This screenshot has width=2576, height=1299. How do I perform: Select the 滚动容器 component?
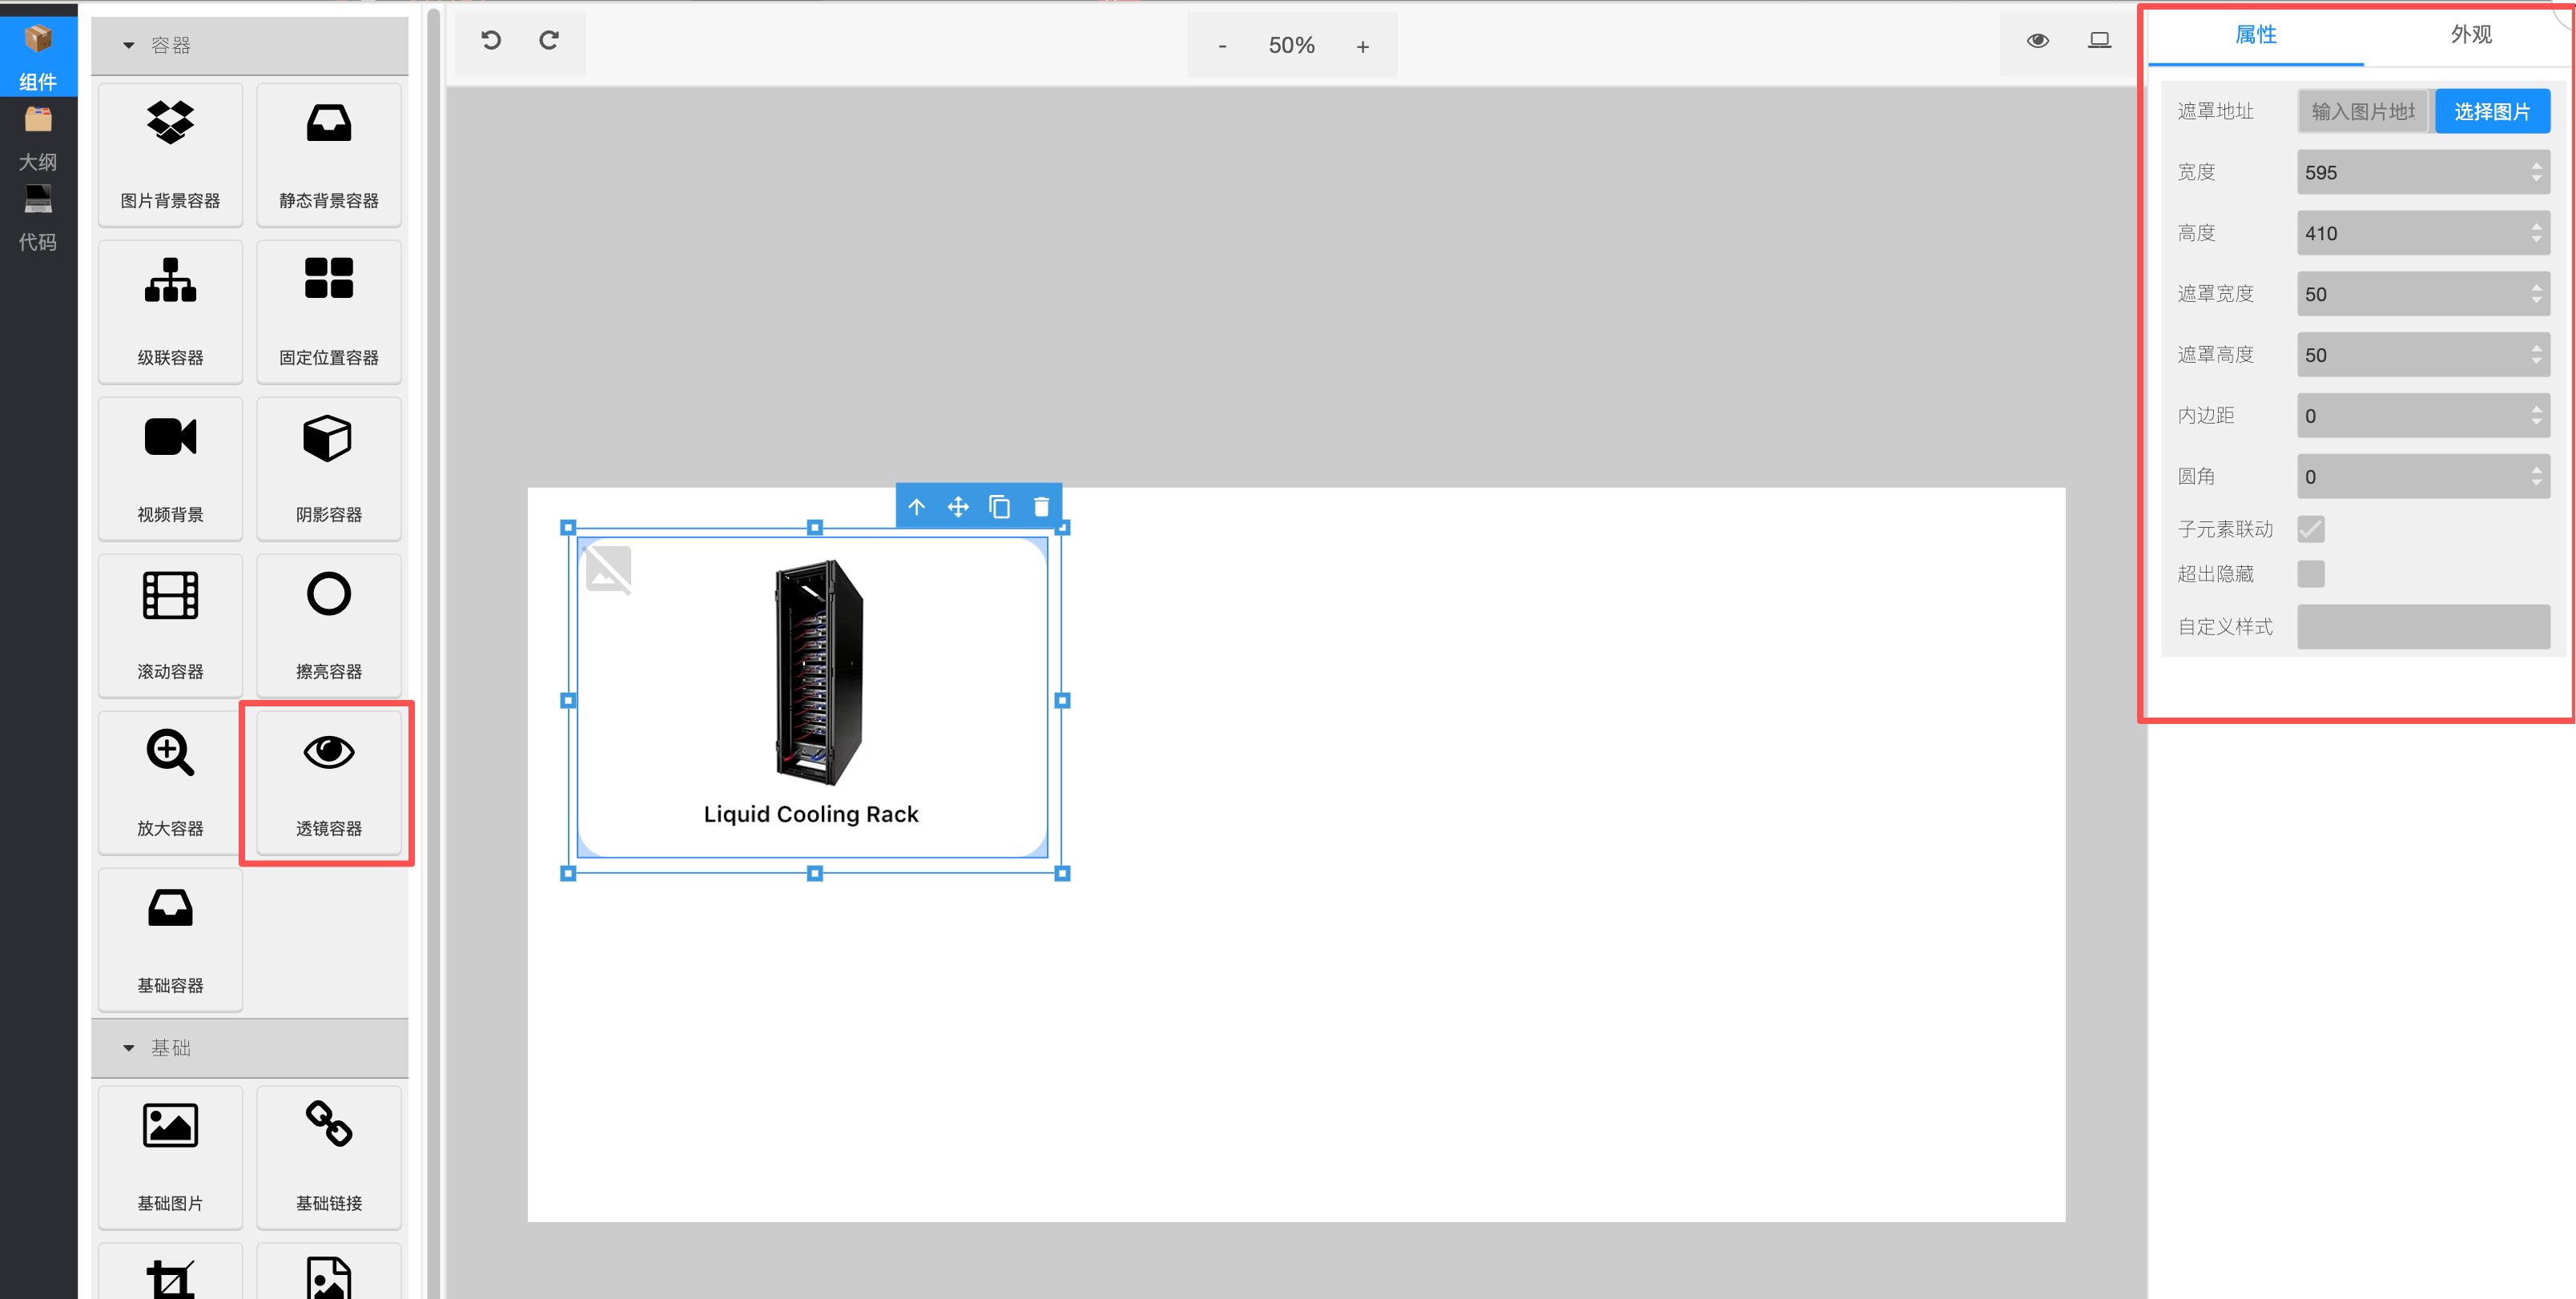170,626
